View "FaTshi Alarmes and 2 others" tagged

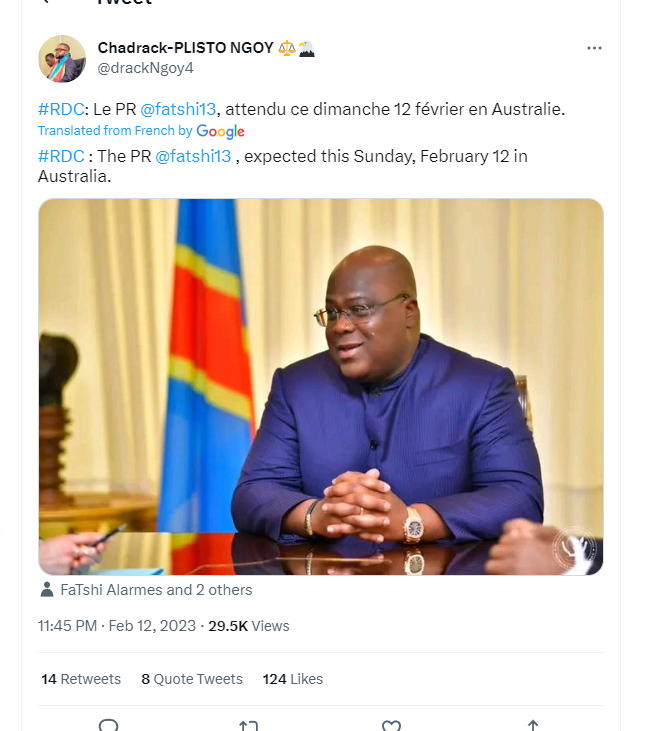[x=156, y=590]
